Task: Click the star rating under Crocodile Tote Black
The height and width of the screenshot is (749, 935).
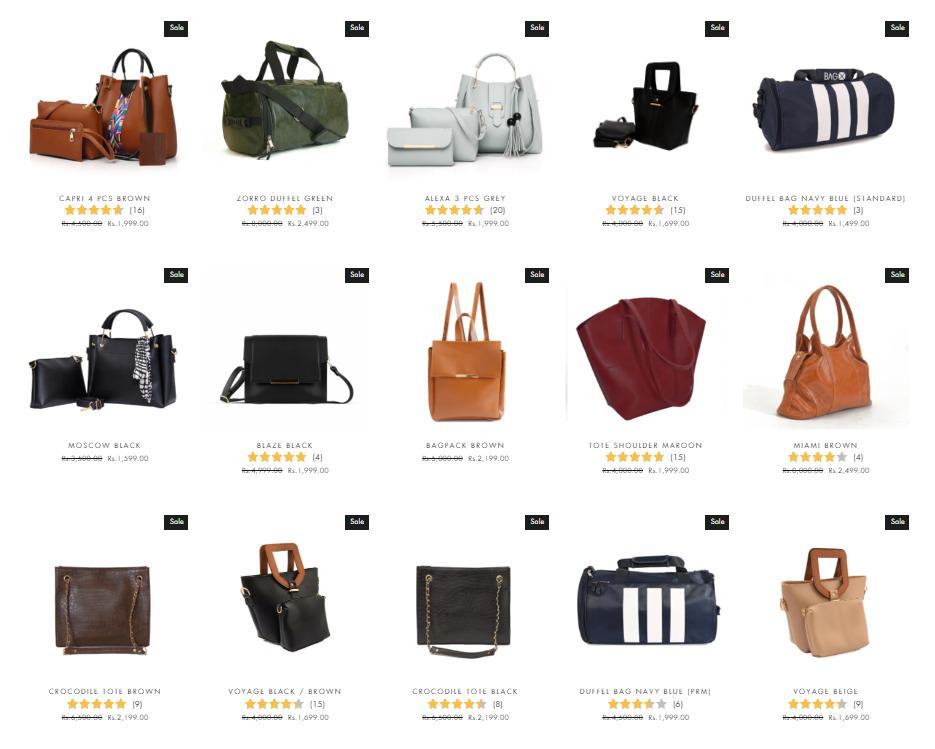Action: [457, 704]
